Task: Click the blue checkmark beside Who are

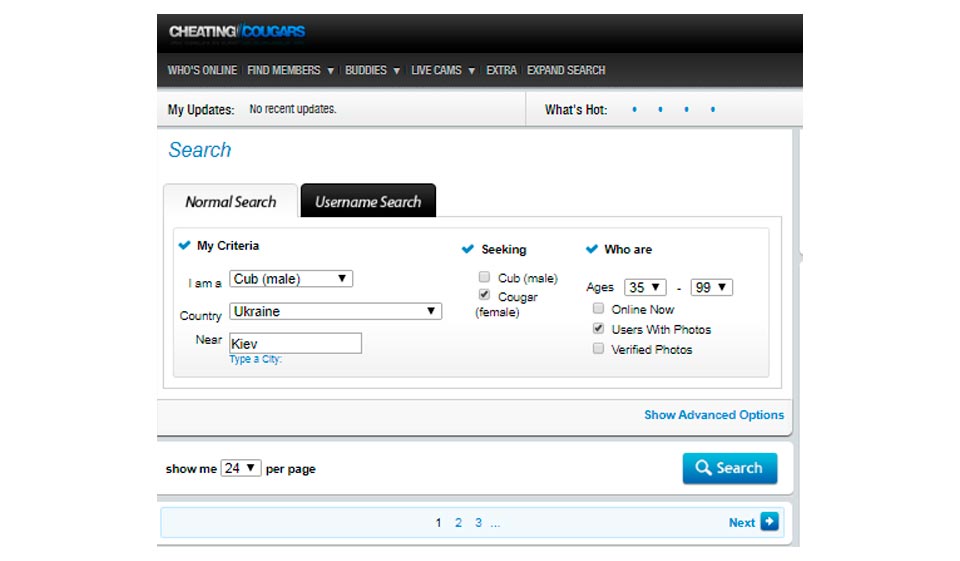Action: [x=591, y=249]
